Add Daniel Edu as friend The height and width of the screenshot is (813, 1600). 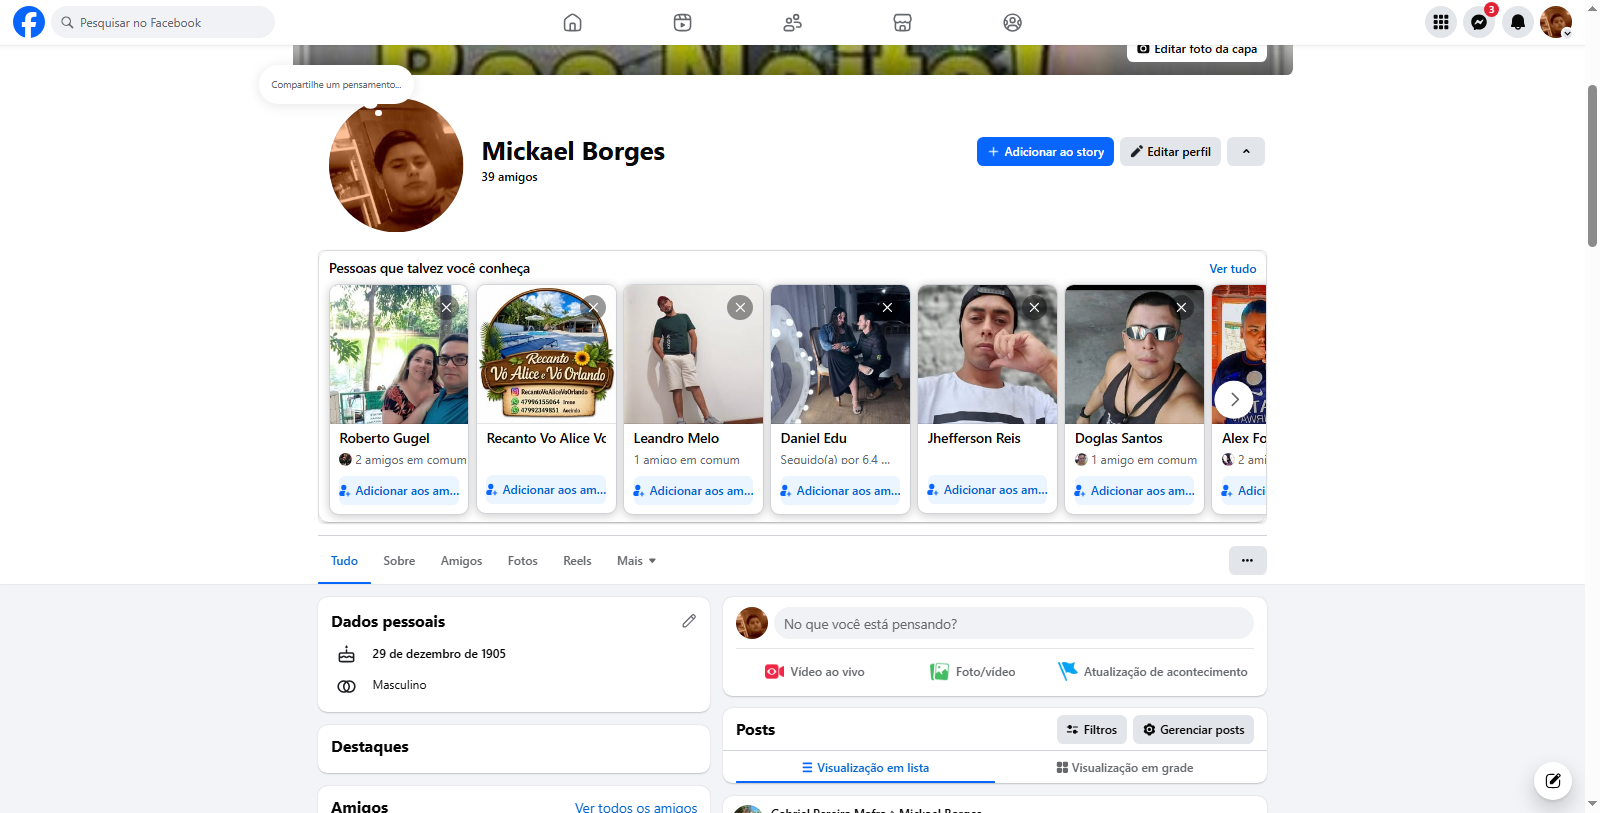point(840,491)
